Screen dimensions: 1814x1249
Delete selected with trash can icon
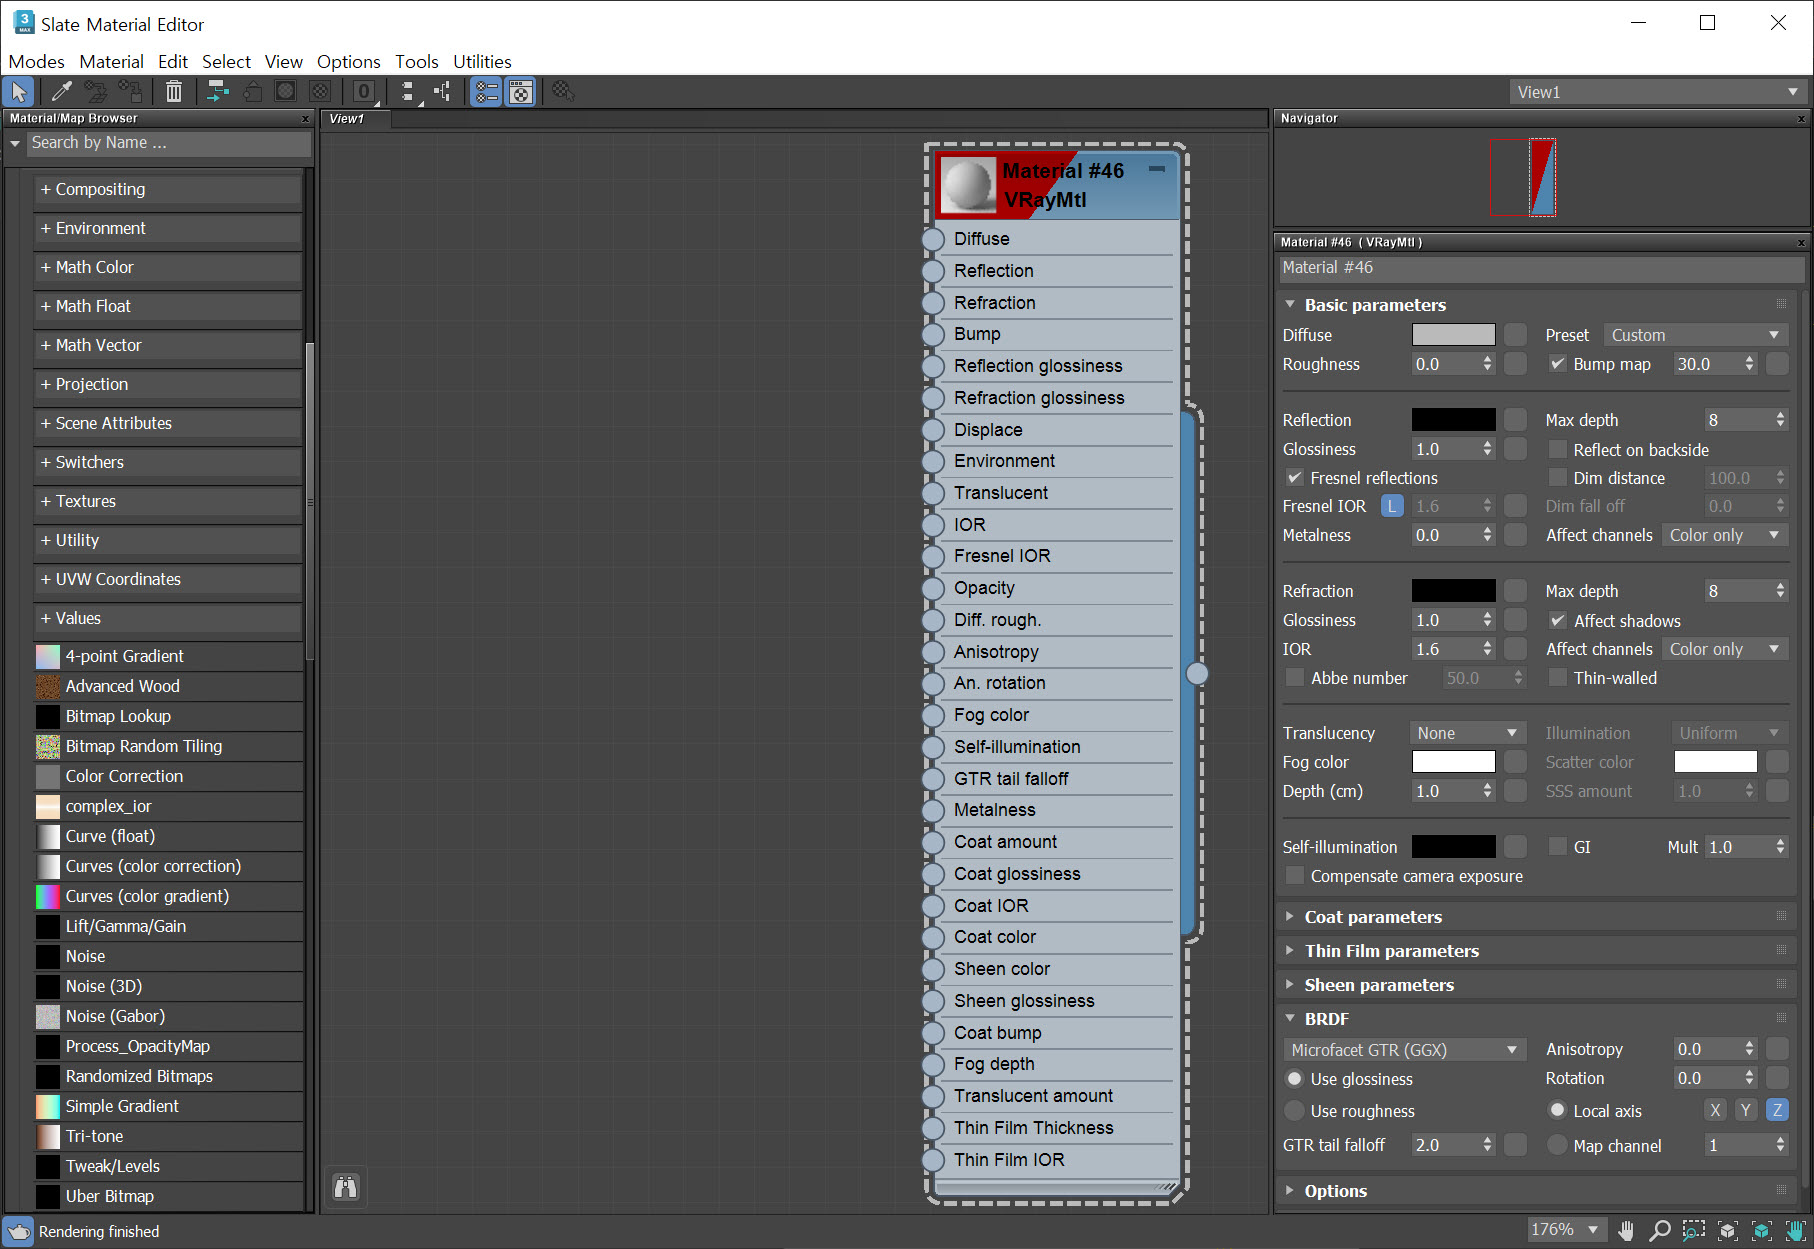pos(174,92)
